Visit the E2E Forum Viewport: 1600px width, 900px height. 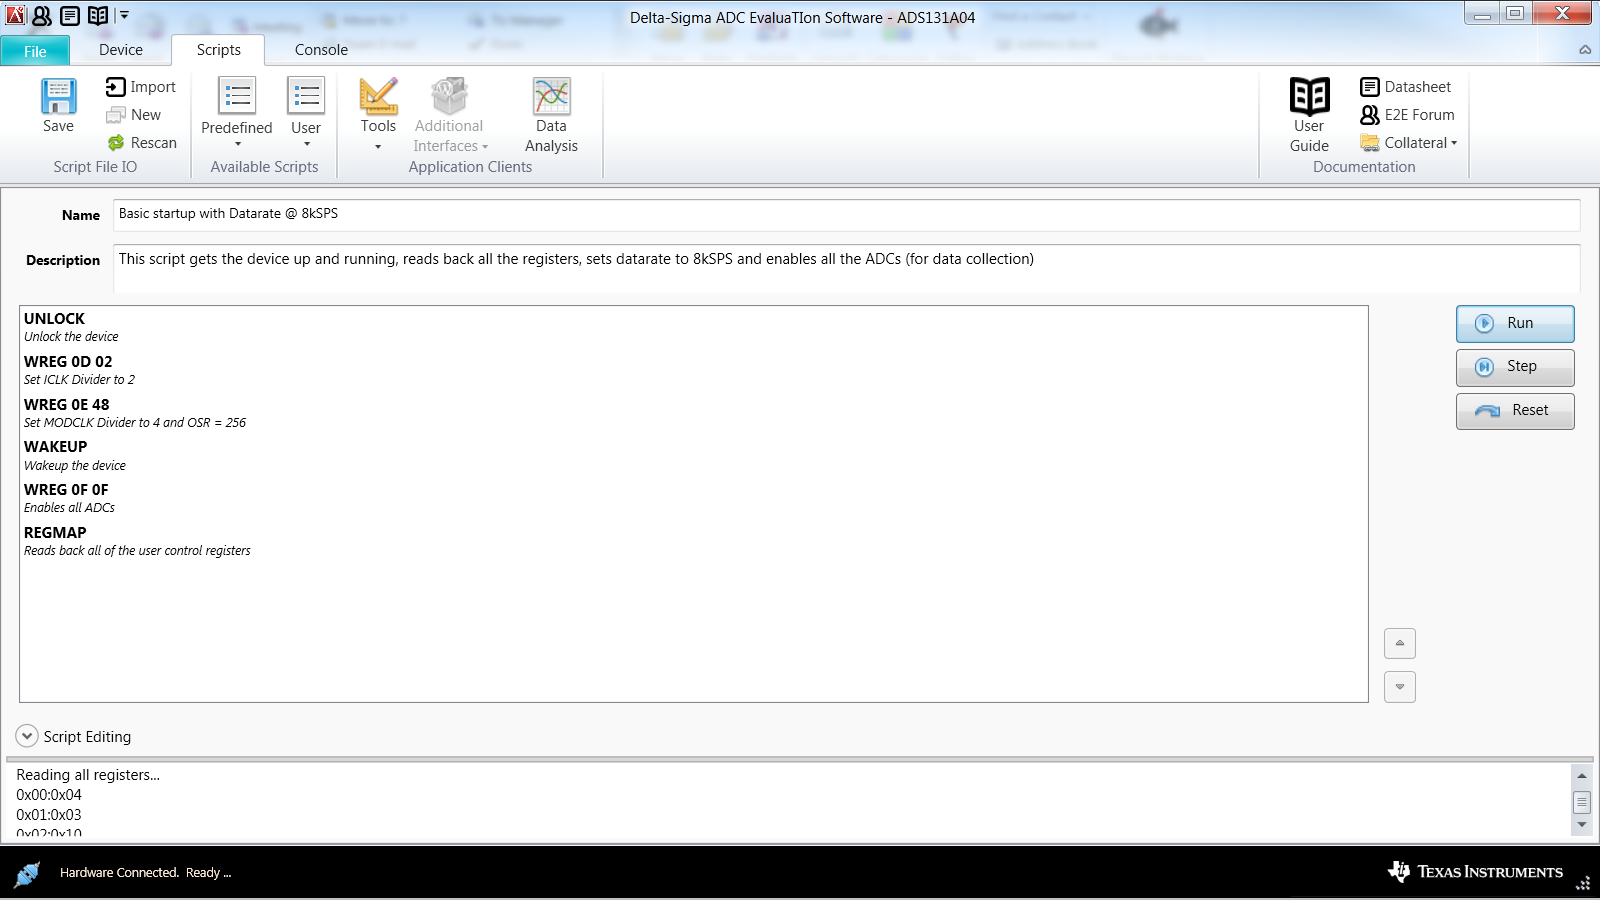coord(1408,115)
